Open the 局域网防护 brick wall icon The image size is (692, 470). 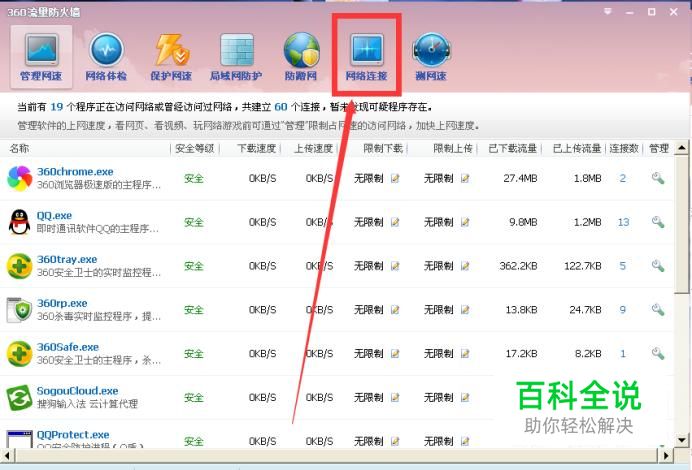pyautogui.click(x=237, y=50)
